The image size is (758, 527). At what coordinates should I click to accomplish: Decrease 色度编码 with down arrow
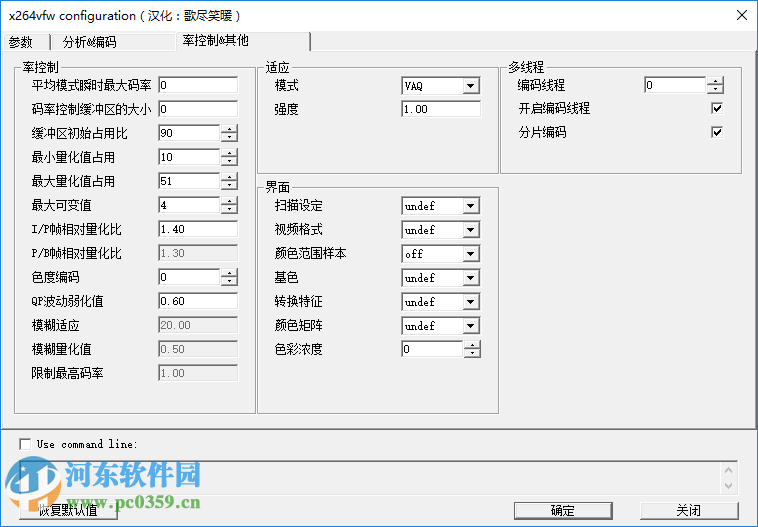pos(229,281)
